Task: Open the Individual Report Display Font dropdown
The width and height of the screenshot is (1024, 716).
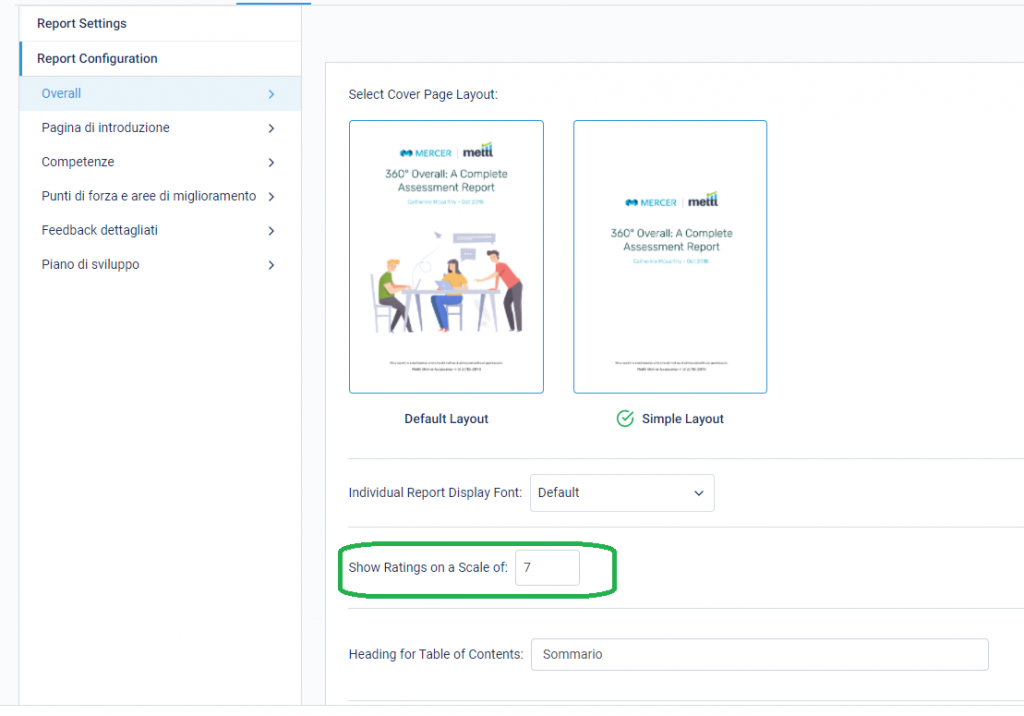Action: (x=622, y=492)
